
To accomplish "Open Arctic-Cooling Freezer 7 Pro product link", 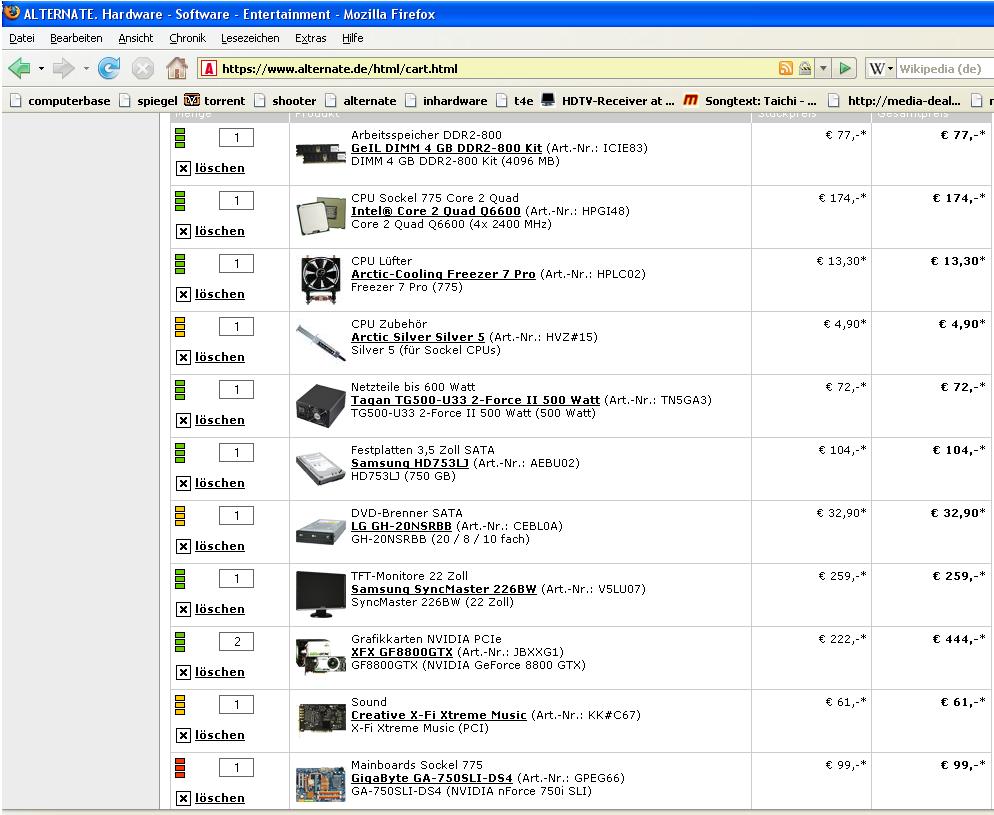I will click(x=443, y=274).
